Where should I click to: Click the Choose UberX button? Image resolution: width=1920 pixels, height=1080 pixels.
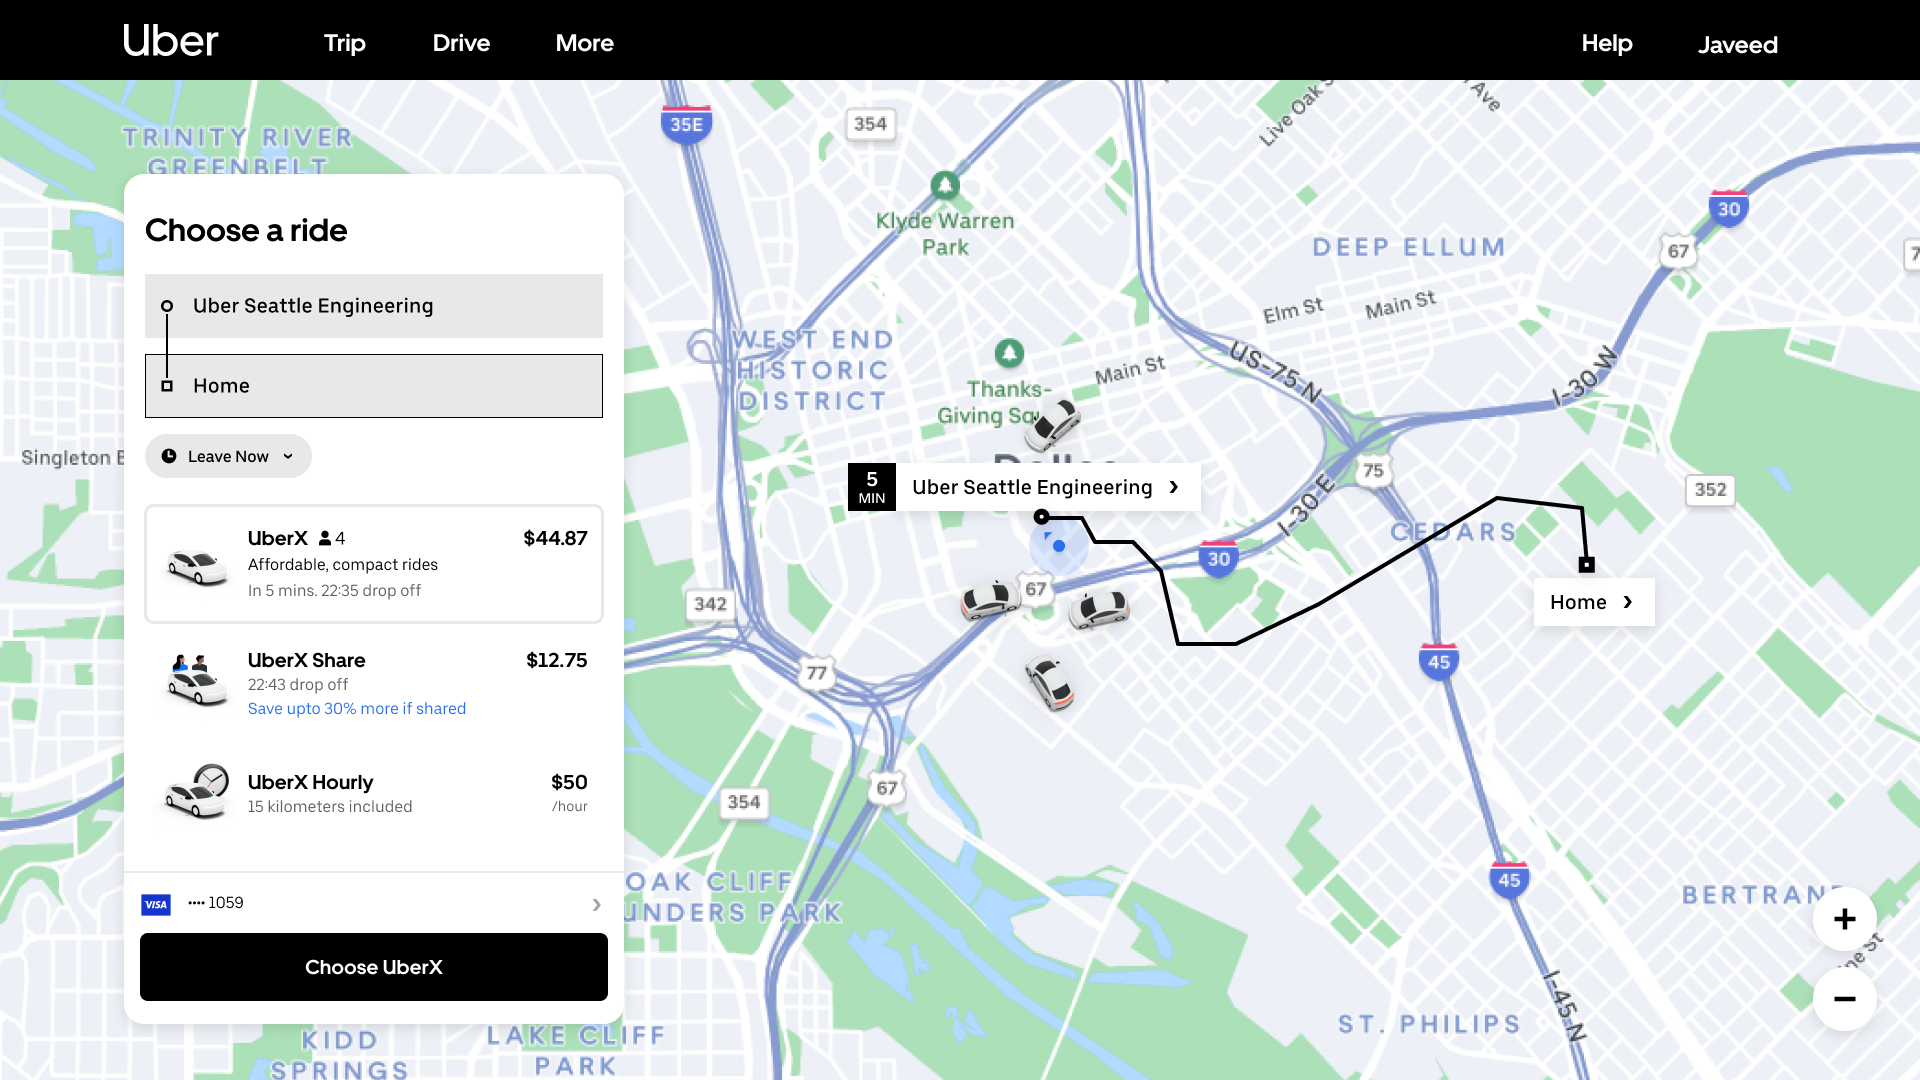pos(374,967)
